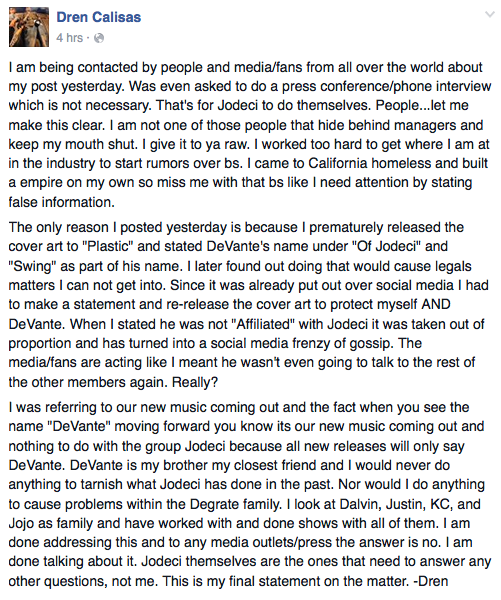Click the quoted word "Affiliated" in the text
The height and width of the screenshot is (600, 501).
pos(263,324)
